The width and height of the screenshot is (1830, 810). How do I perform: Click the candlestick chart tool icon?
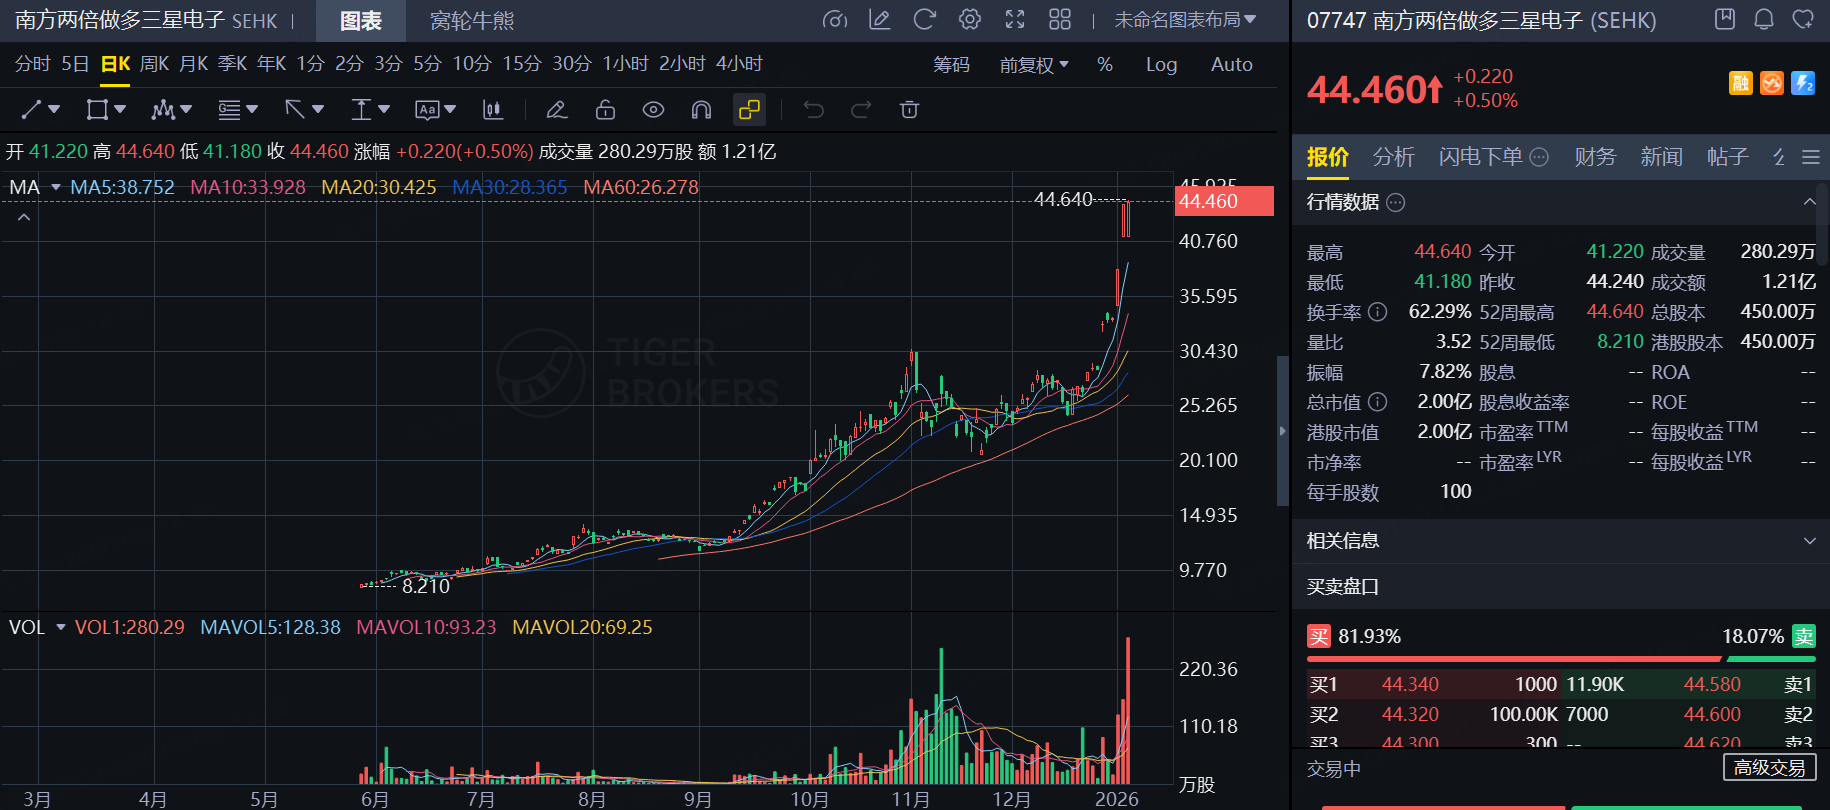click(x=493, y=109)
